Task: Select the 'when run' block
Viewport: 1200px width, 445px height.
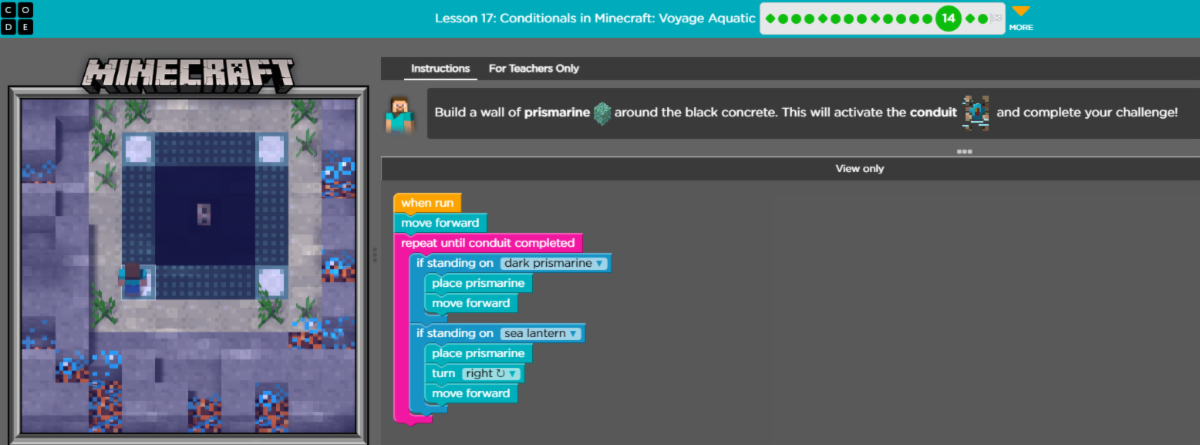Action: coord(427,202)
